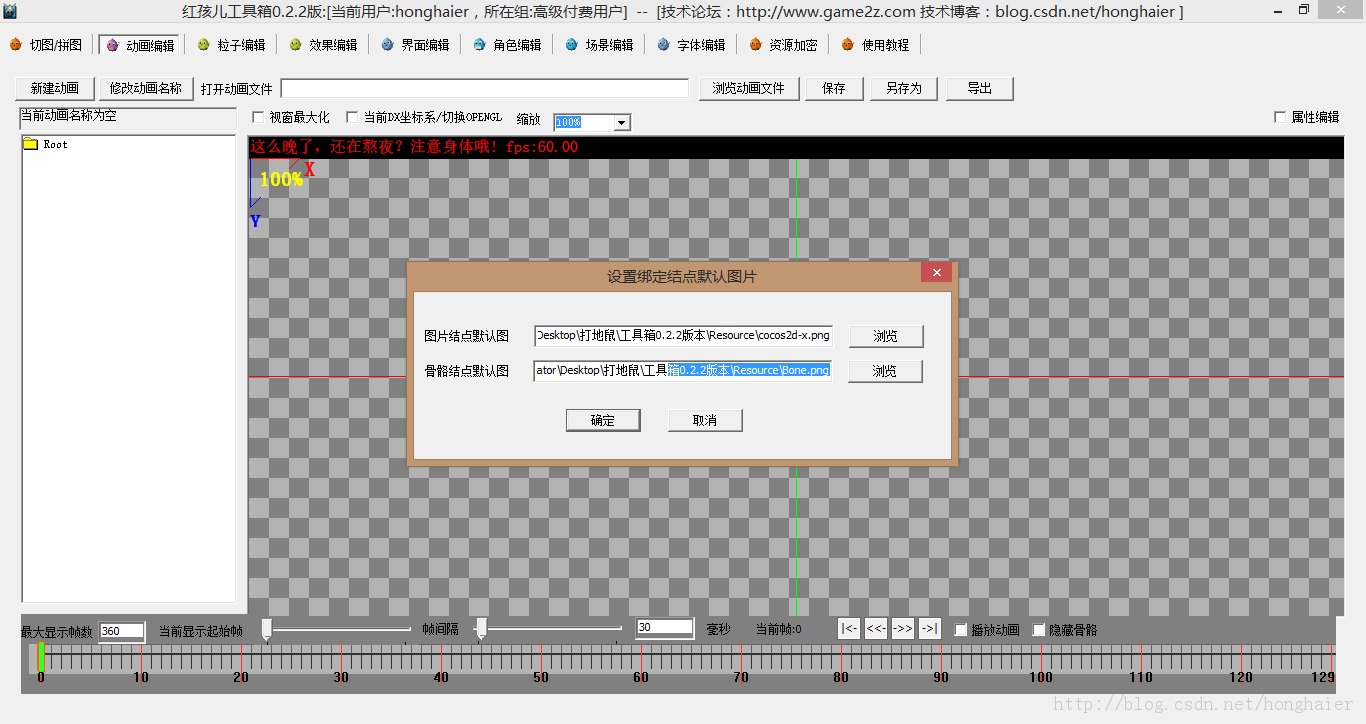The image size is (1366, 724).
Task: Click timeline frame marker 100
Action: tap(1041, 677)
